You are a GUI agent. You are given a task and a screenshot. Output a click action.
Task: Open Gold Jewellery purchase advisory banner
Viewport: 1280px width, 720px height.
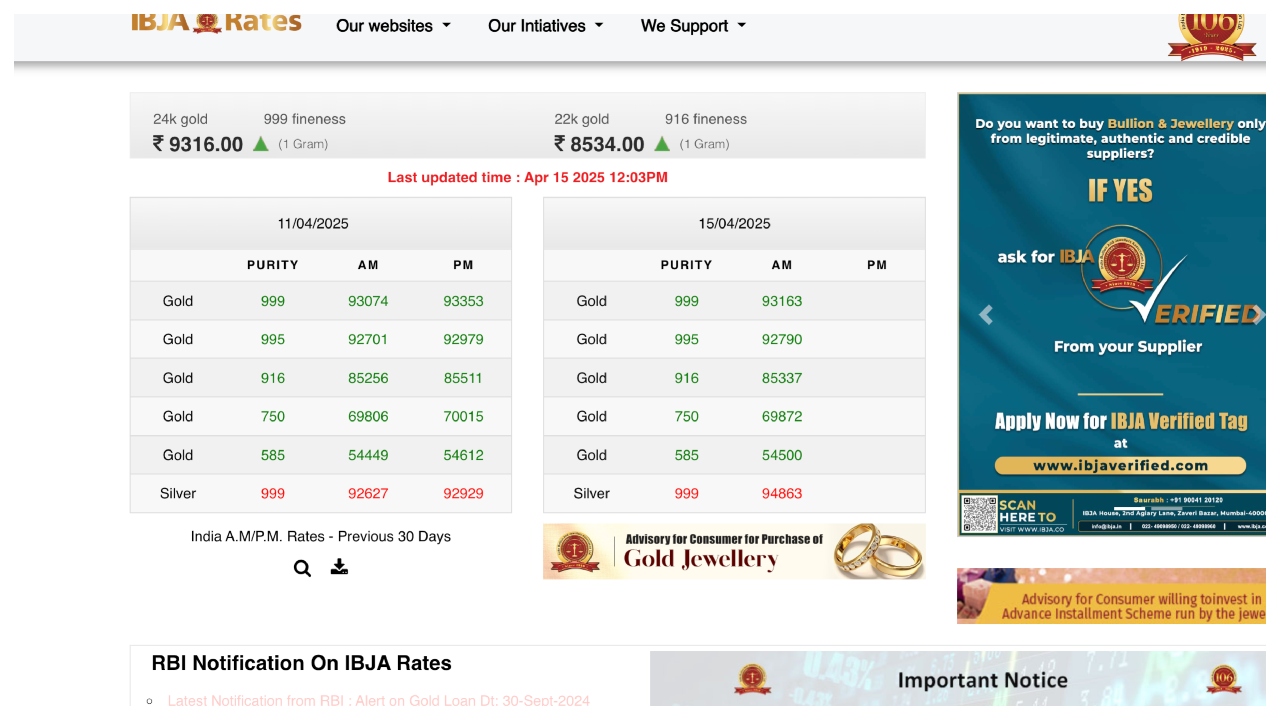(733, 551)
